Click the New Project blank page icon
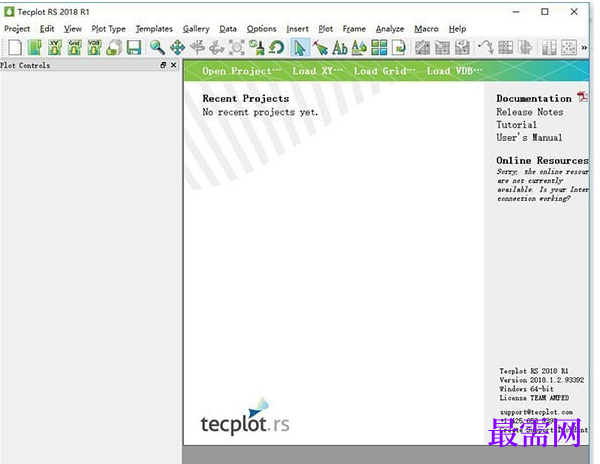 [15, 48]
